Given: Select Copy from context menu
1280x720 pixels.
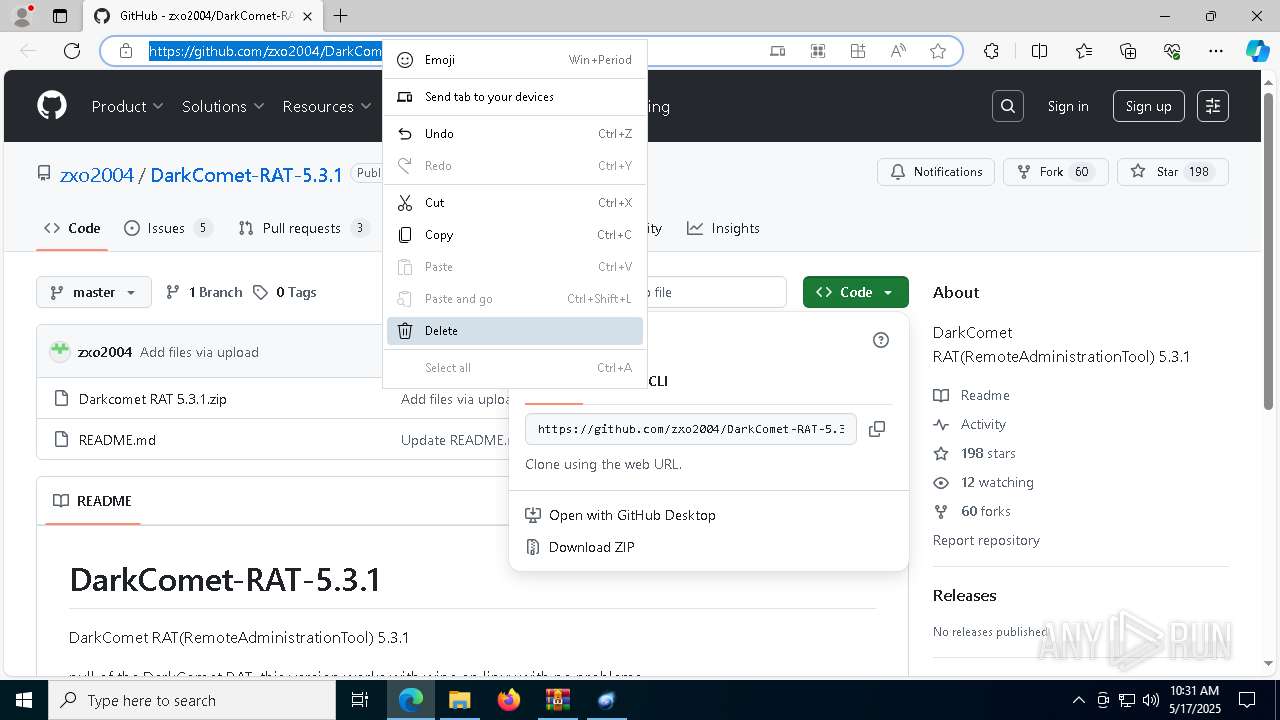Looking at the screenshot, I should [x=515, y=235].
